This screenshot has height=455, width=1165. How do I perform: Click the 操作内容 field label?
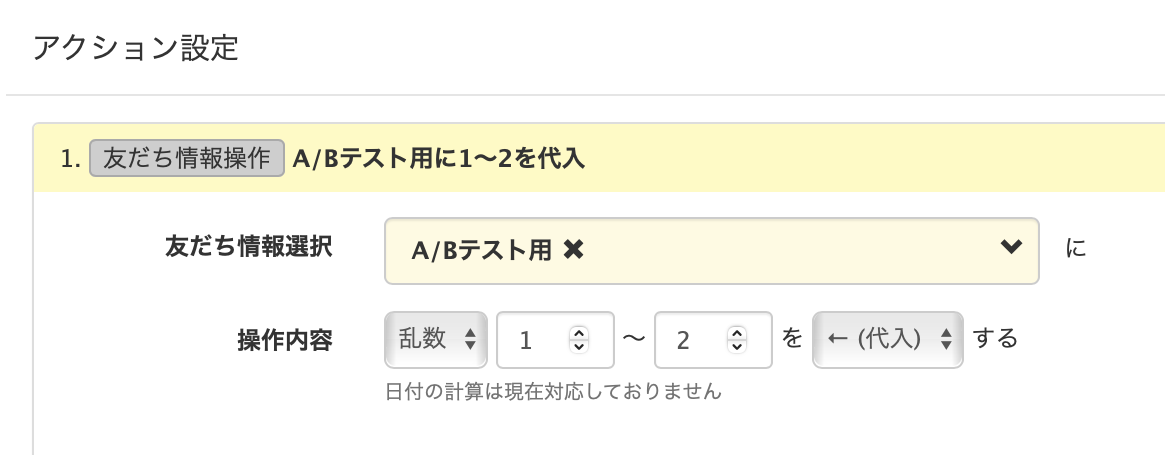point(284,340)
